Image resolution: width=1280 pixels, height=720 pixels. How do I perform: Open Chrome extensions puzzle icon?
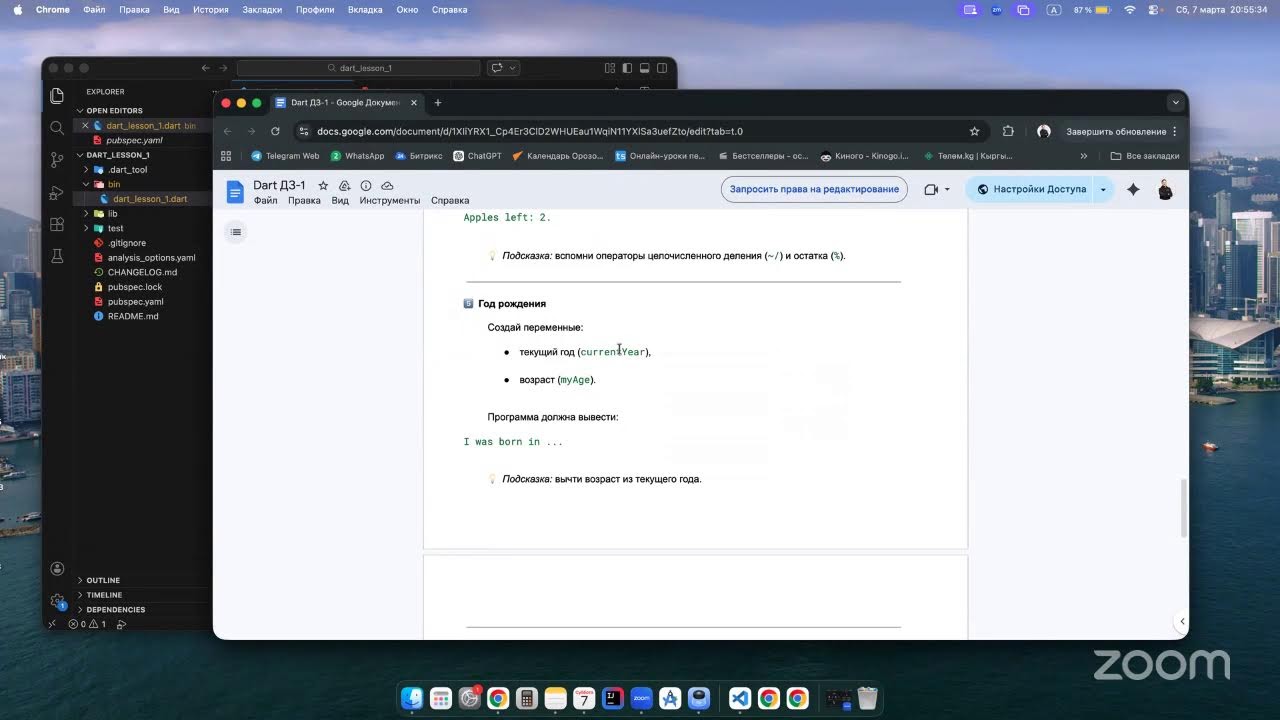(1007, 131)
